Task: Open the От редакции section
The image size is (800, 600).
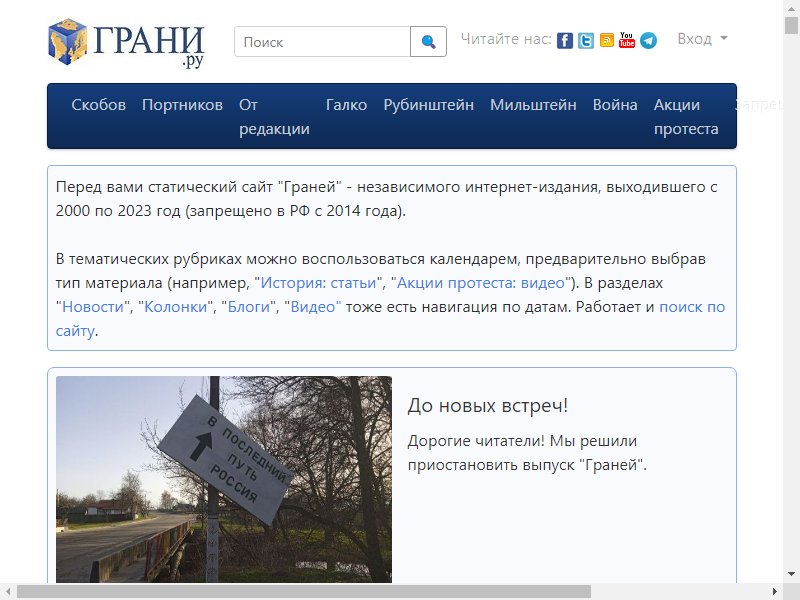Action: point(274,117)
